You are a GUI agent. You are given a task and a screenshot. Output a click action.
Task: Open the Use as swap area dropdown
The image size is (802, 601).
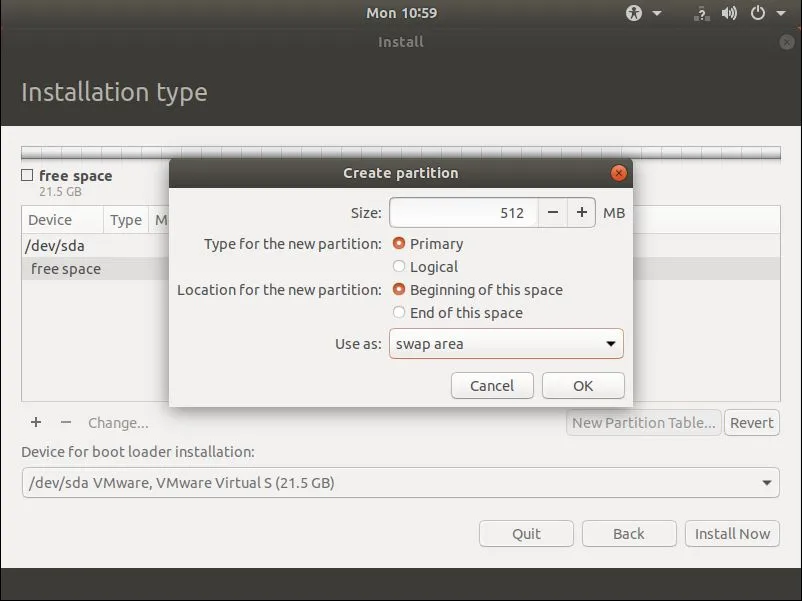(x=506, y=344)
